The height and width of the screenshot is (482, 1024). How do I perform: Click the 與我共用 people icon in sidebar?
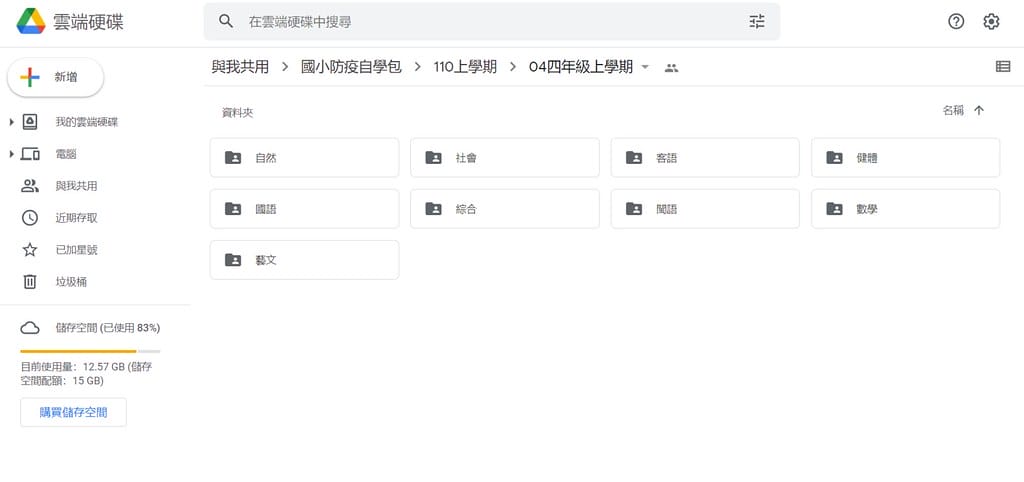(x=30, y=185)
